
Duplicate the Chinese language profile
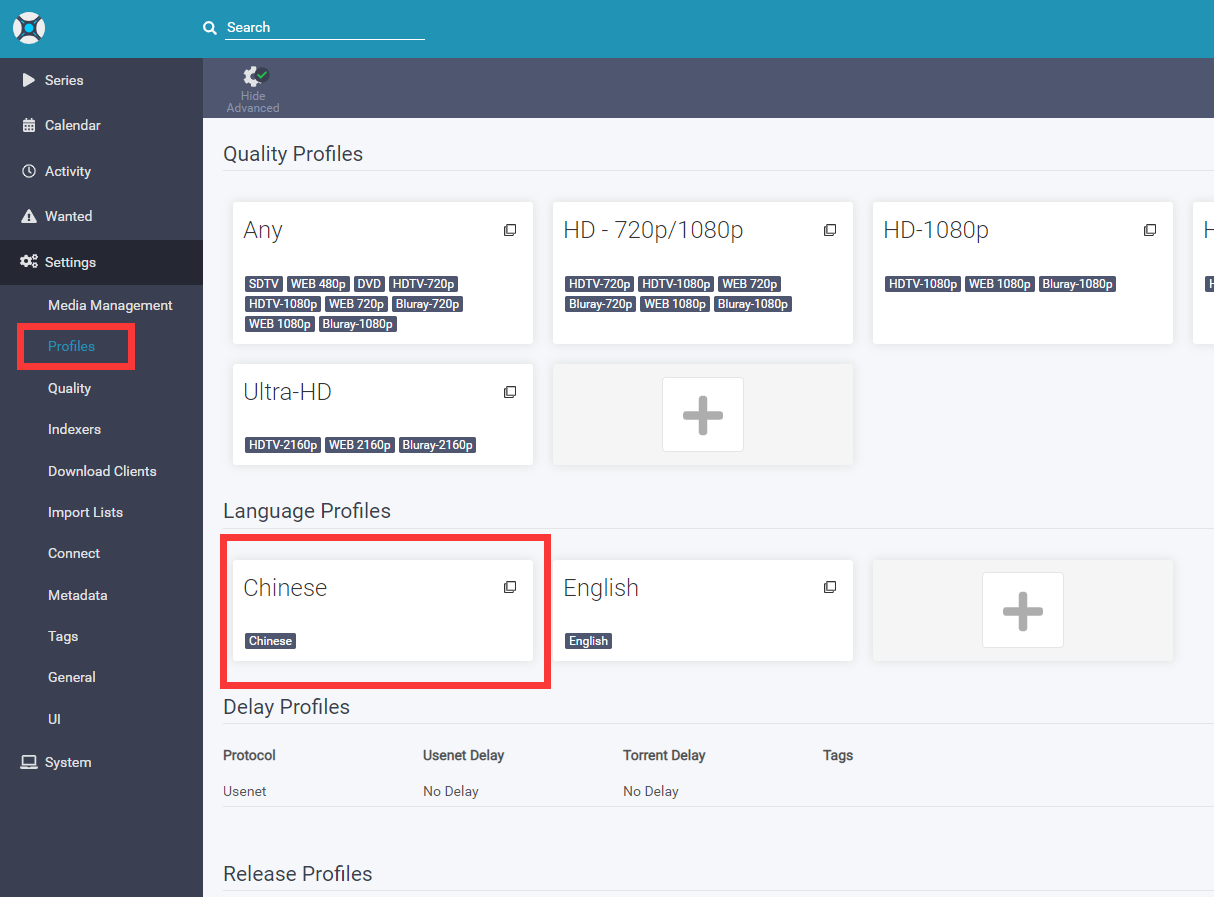pyautogui.click(x=510, y=588)
